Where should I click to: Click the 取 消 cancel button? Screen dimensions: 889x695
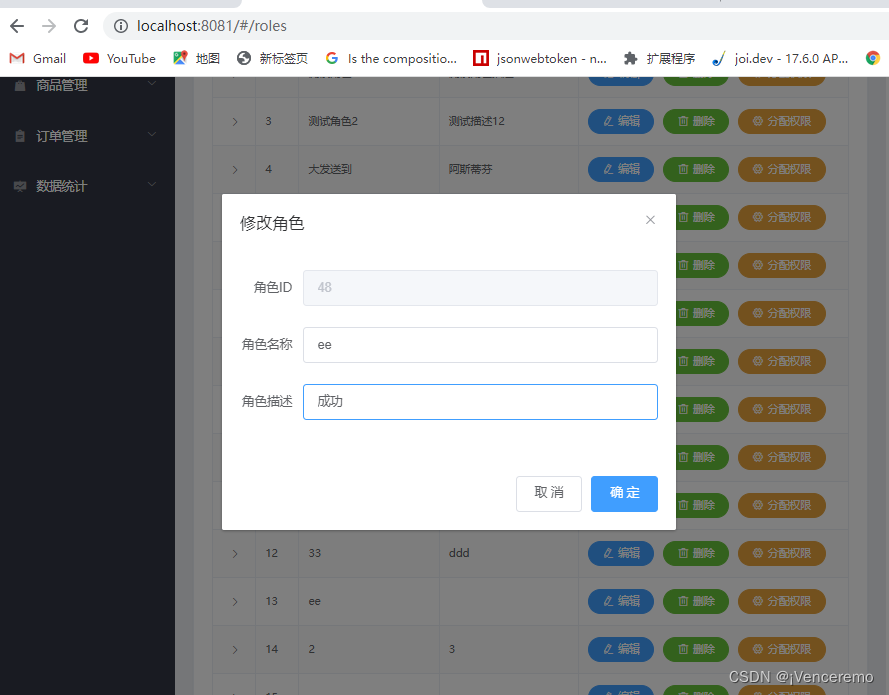click(548, 493)
